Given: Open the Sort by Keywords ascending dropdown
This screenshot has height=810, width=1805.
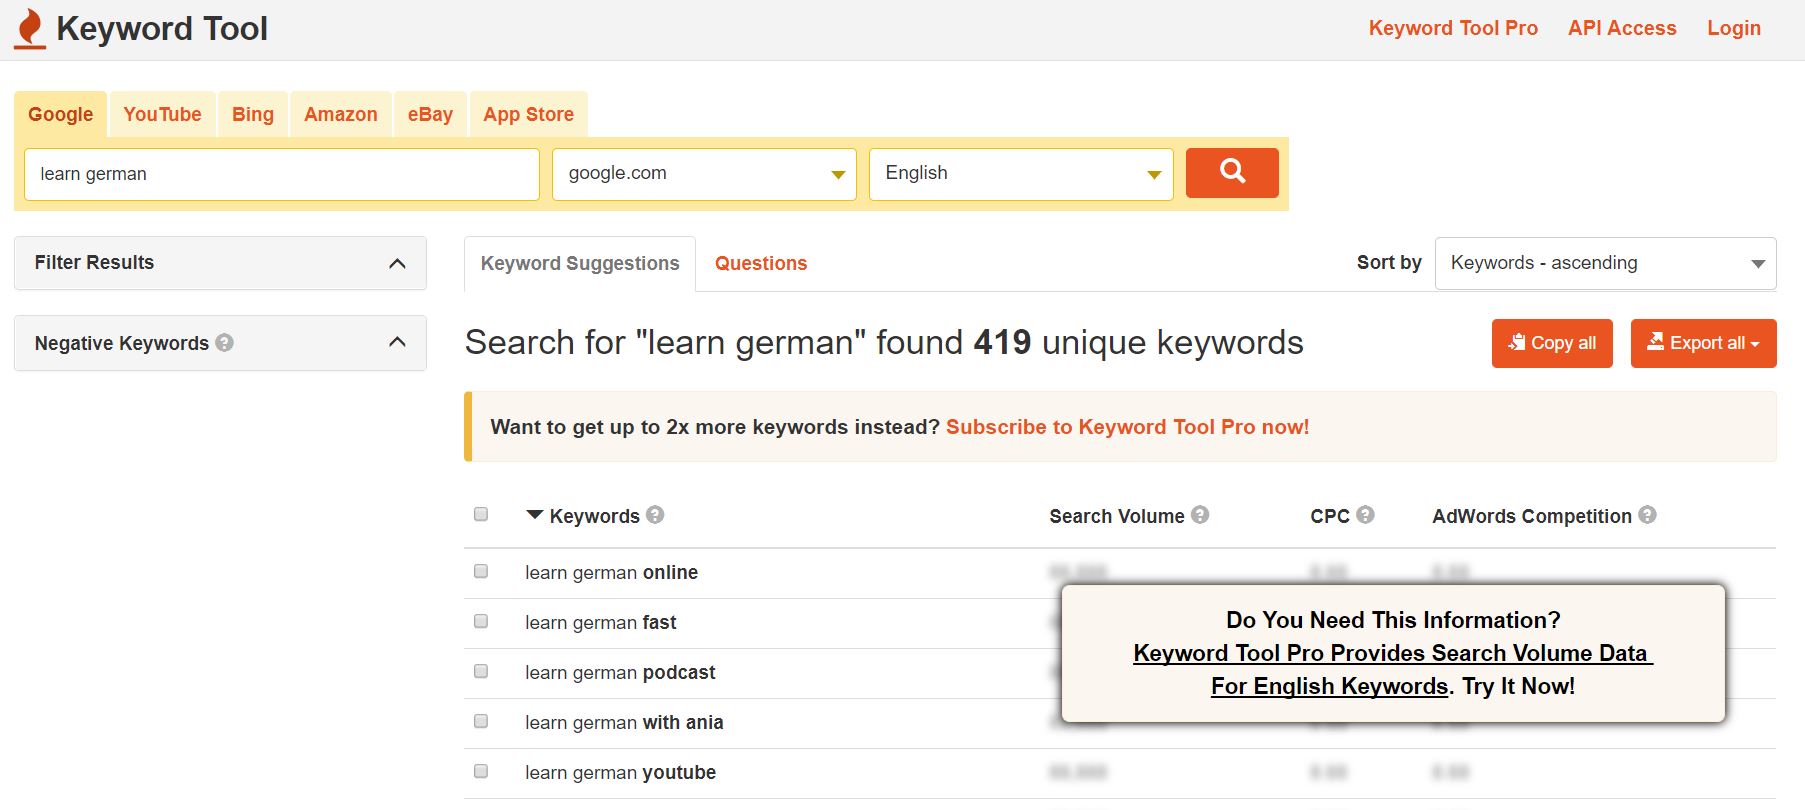Looking at the screenshot, I should [1605, 263].
